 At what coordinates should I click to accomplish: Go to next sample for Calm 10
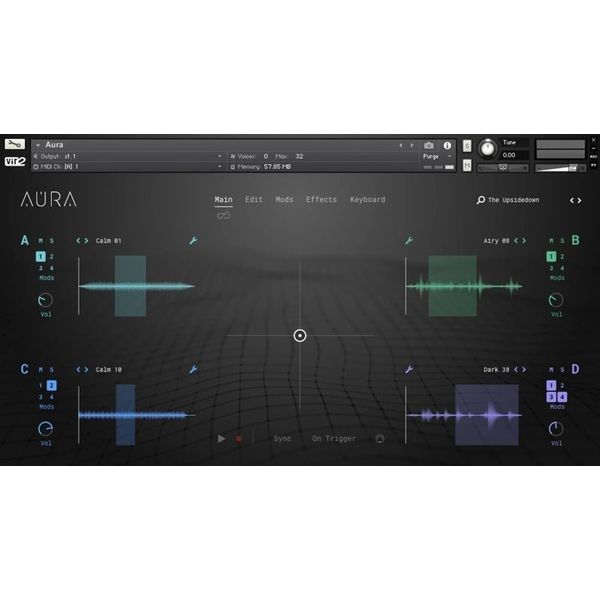tap(86, 370)
